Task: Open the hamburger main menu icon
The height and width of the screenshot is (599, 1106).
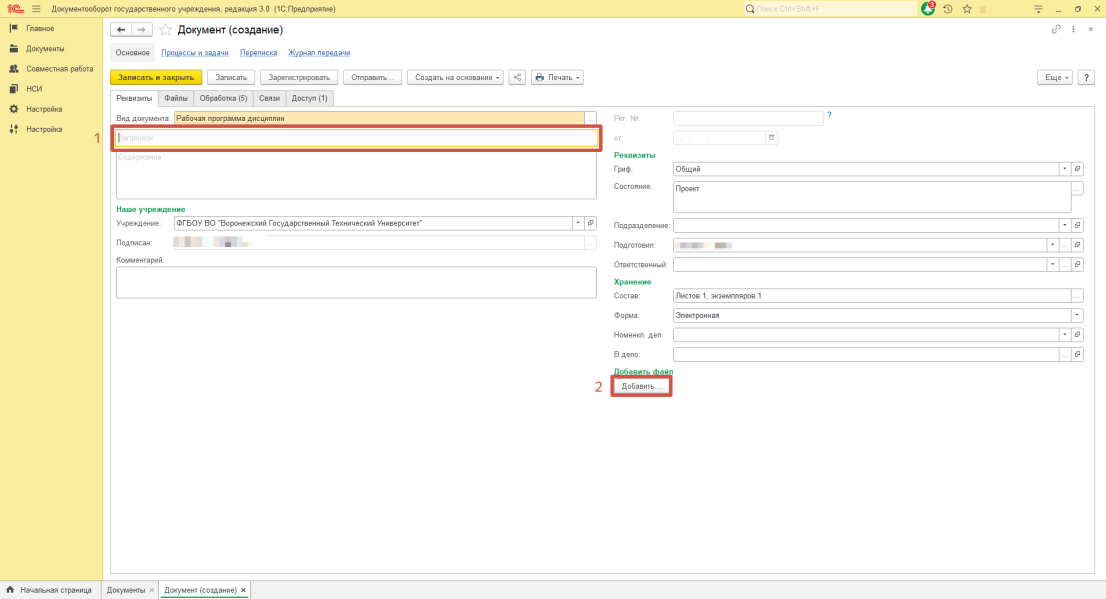Action: click(36, 8)
